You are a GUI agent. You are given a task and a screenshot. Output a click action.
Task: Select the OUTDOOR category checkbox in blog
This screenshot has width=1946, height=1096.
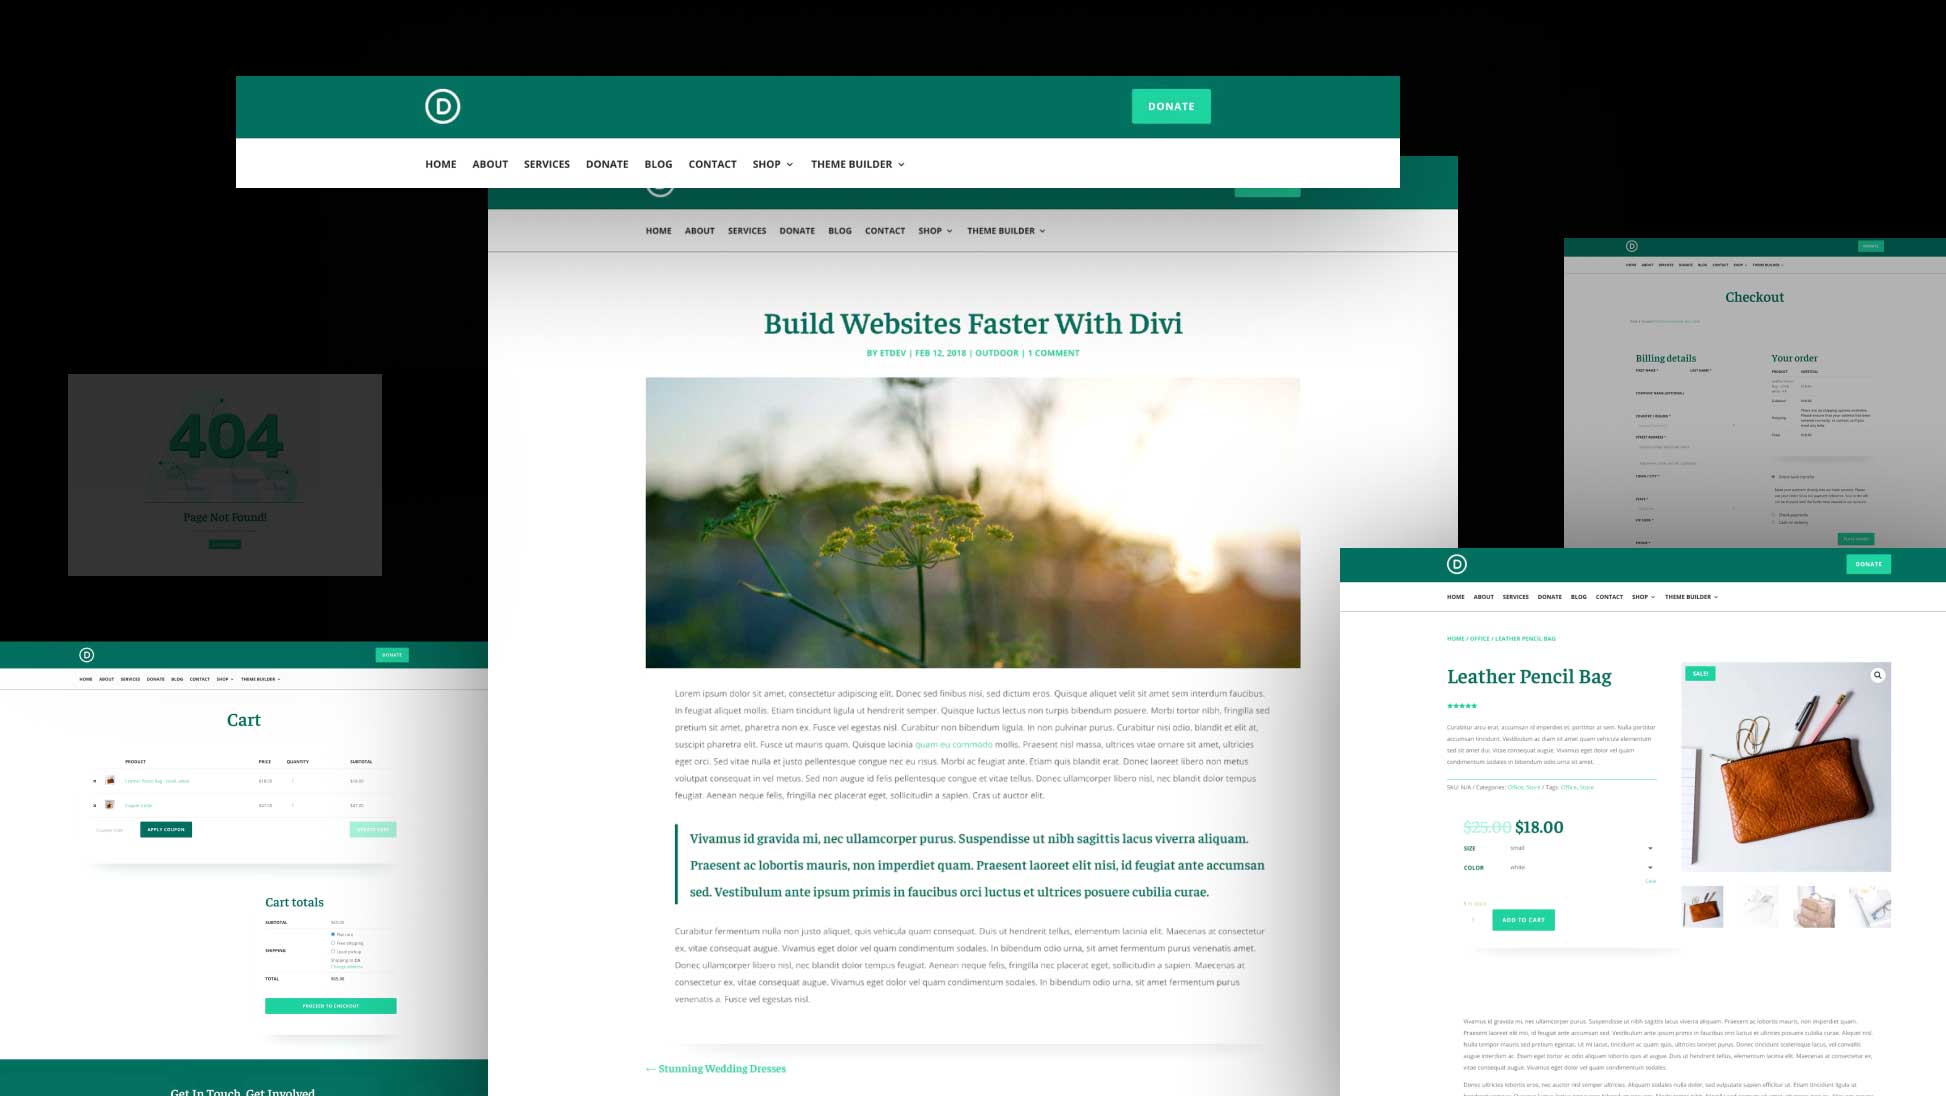click(996, 353)
